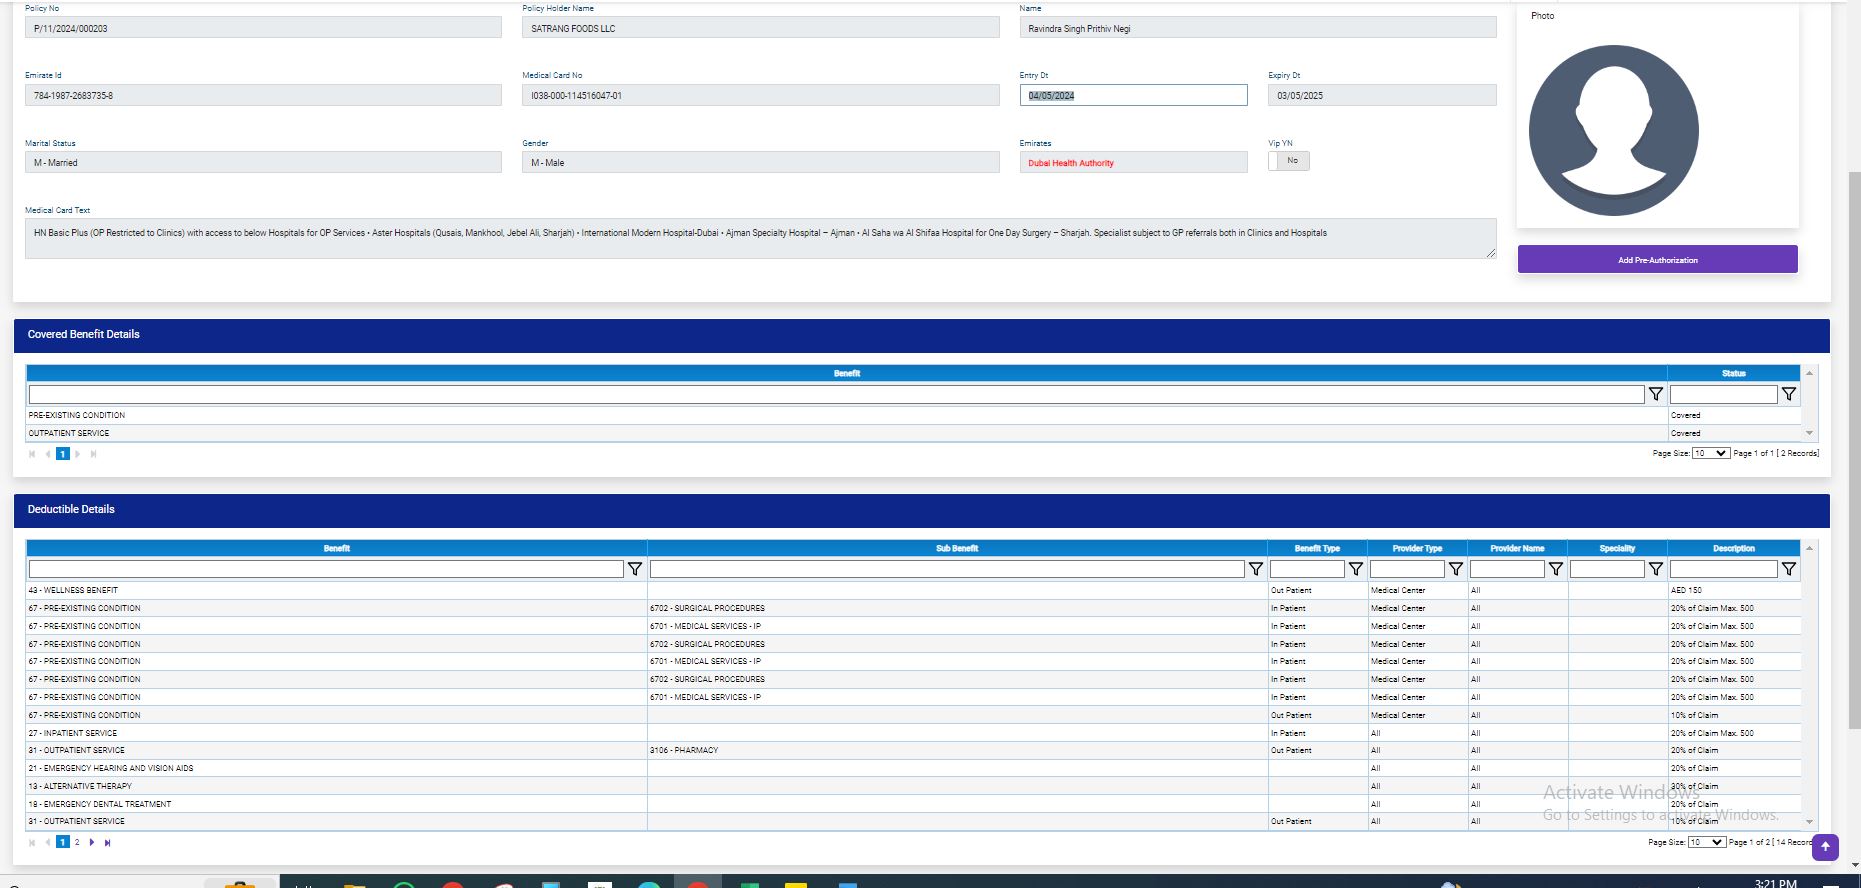
Task: Click the Status column filter icon
Action: (1789, 395)
